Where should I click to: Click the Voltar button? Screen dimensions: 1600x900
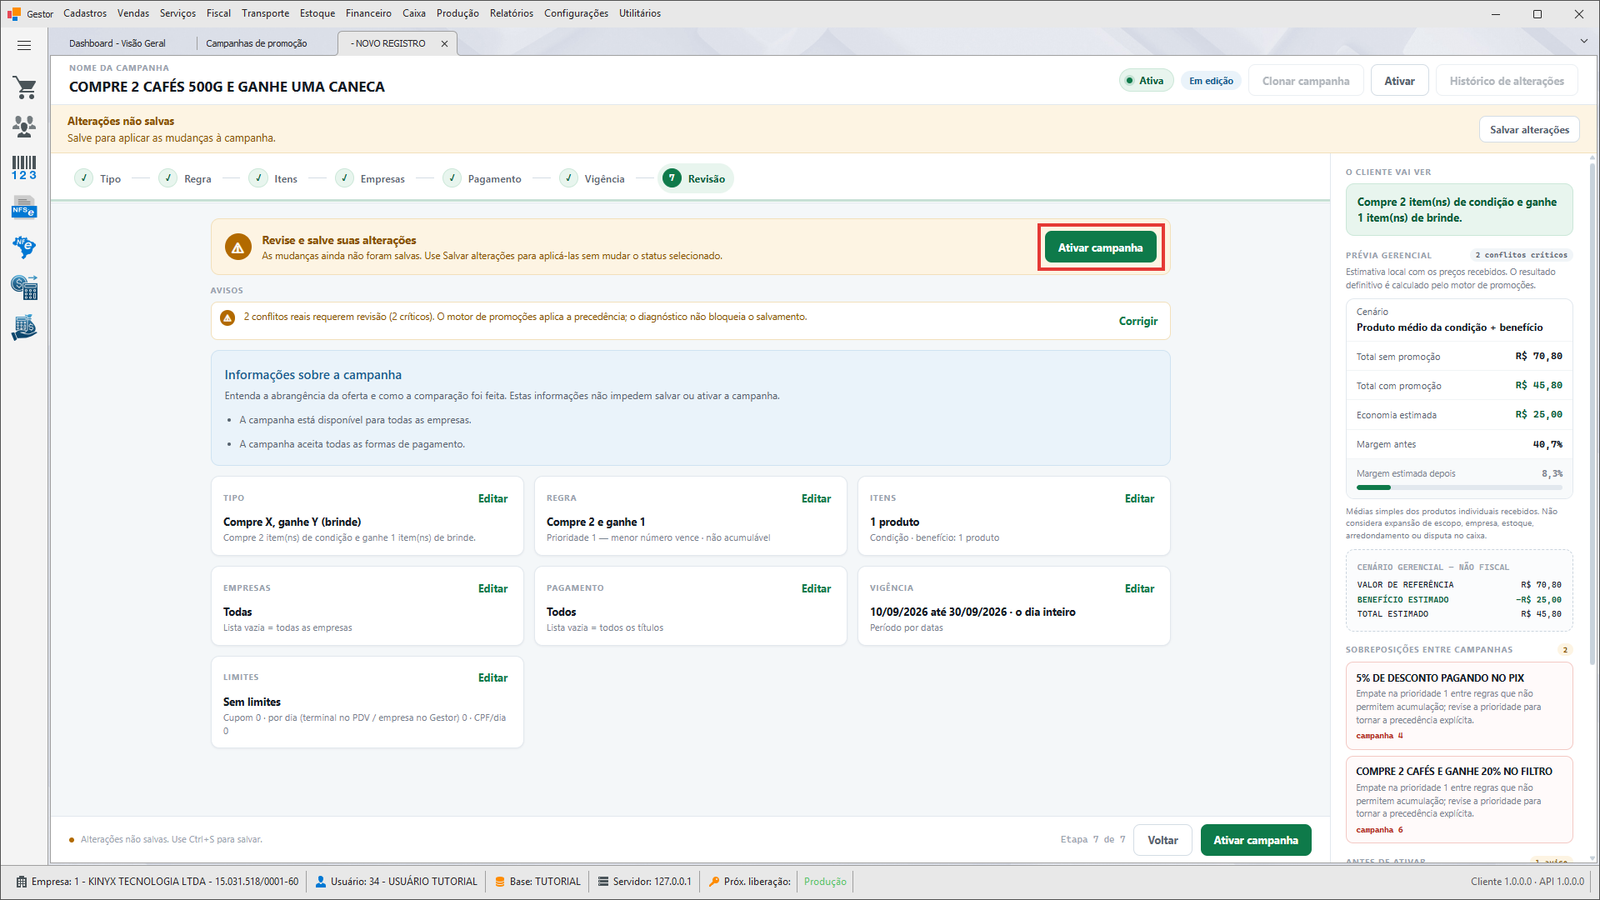pos(1163,840)
